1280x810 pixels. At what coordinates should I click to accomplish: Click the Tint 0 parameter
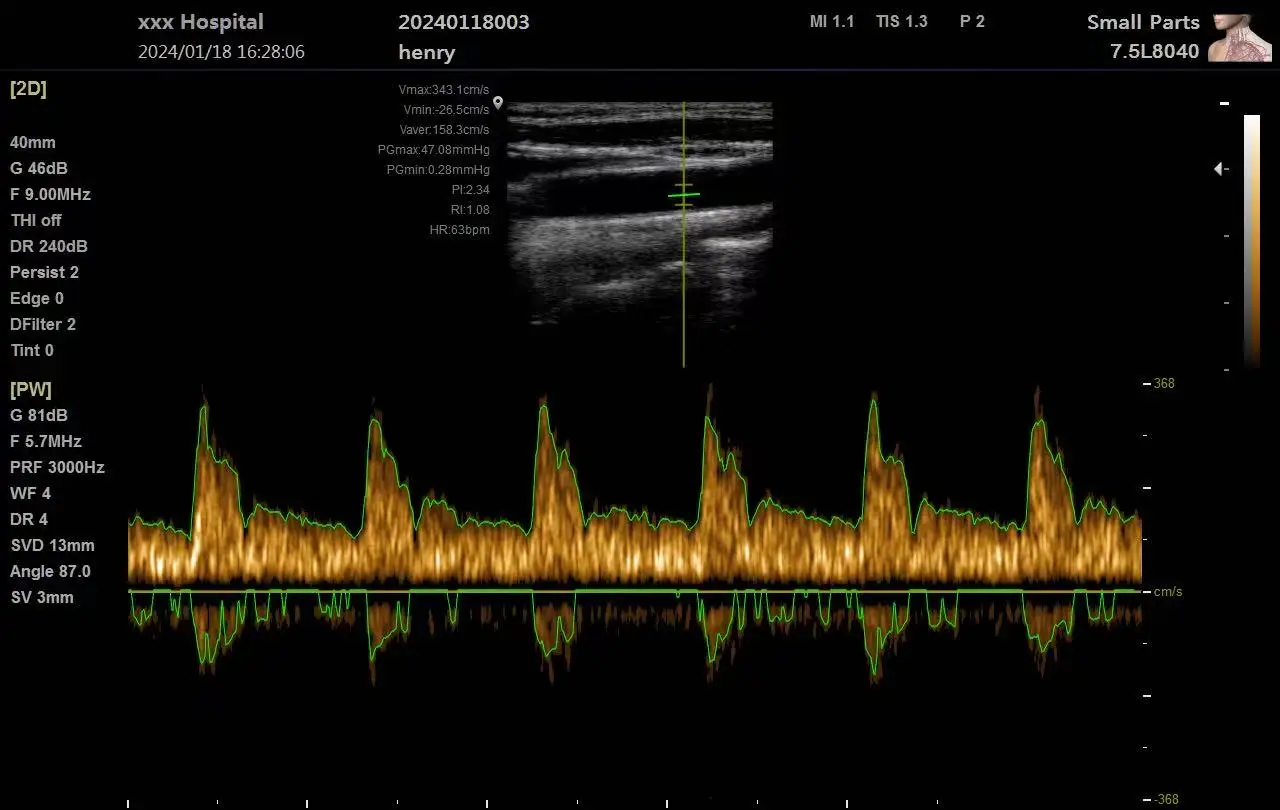[x=32, y=351]
